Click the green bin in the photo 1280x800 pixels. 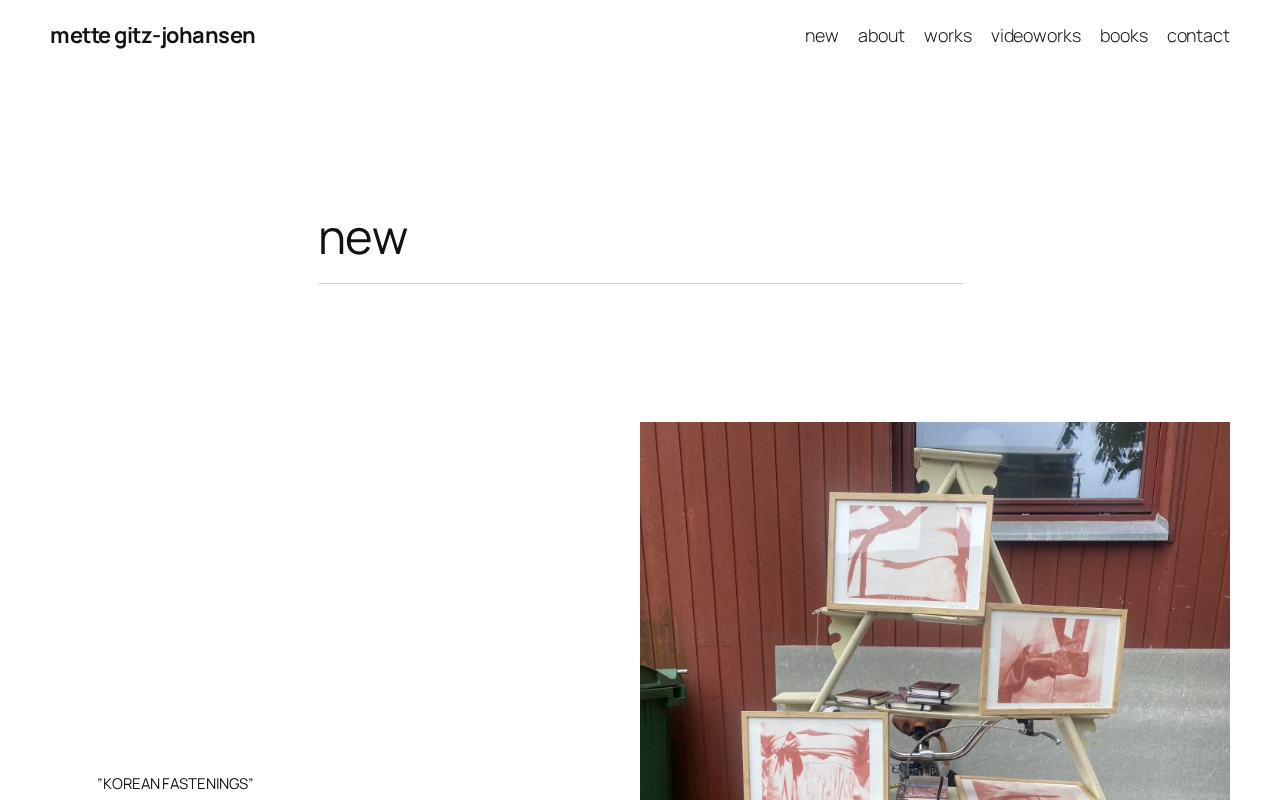tap(662, 733)
